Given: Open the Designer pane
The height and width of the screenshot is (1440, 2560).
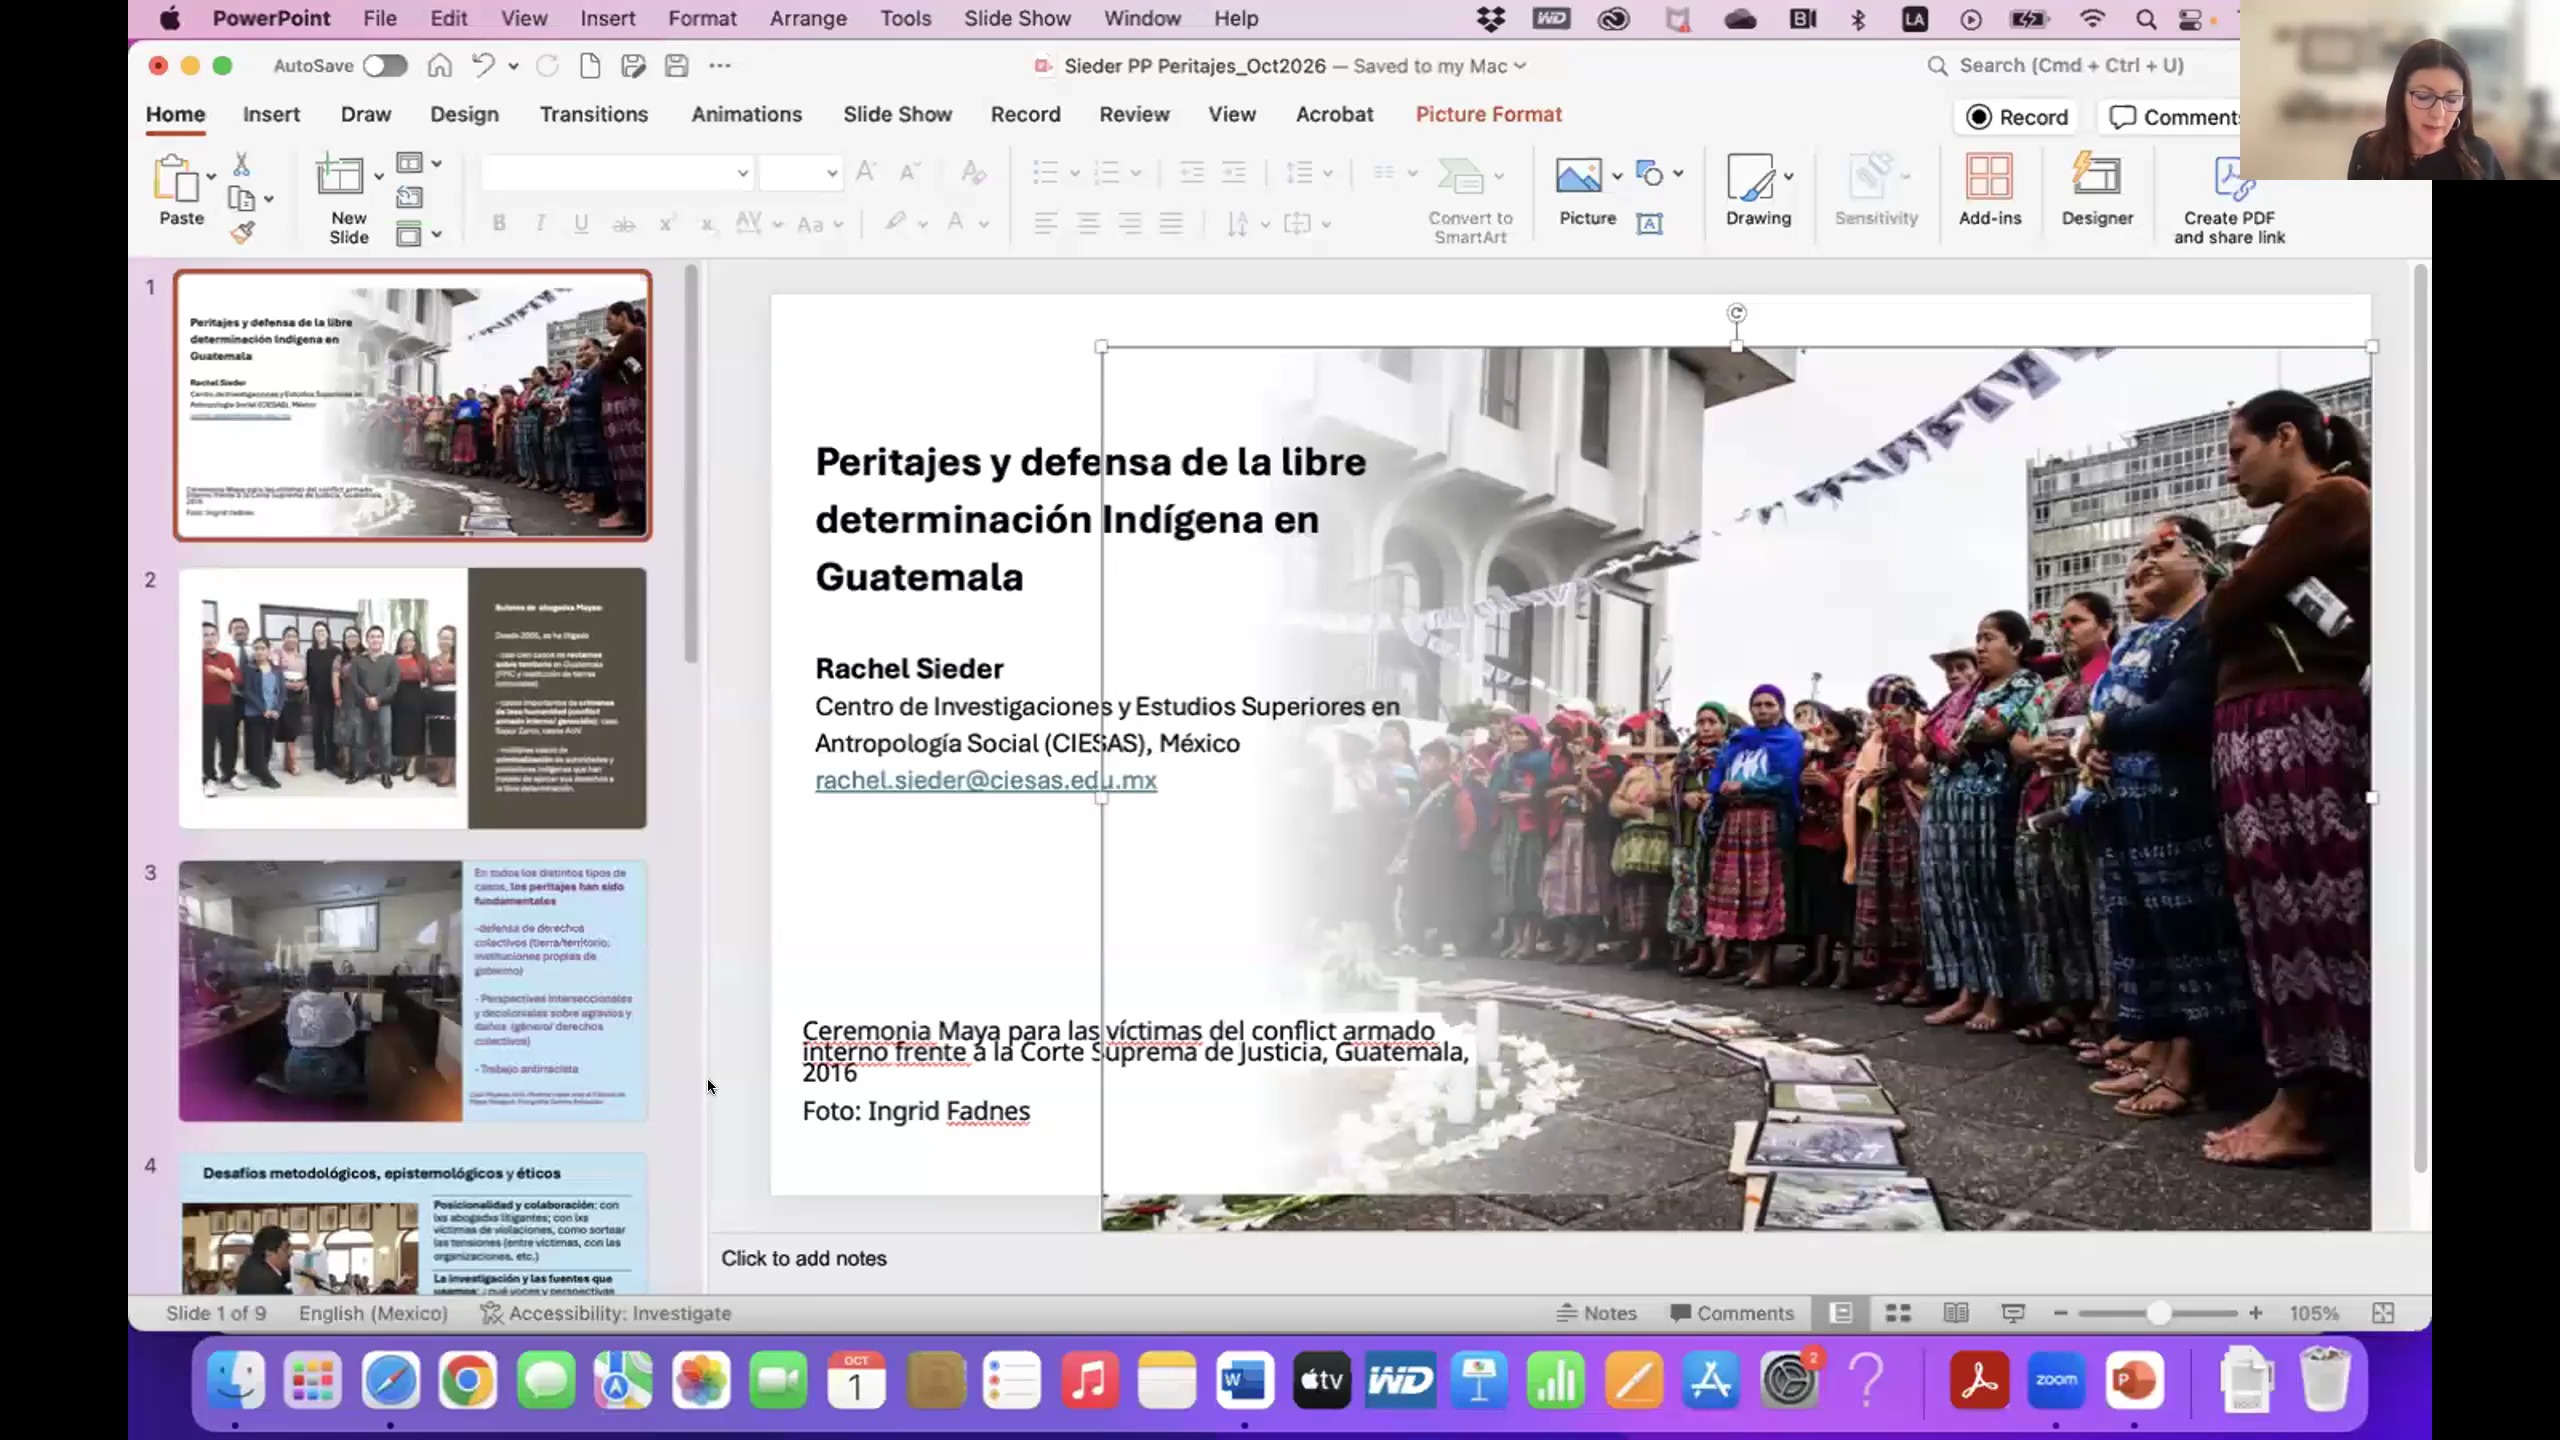Looking at the screenshot, I should click(x=2097, y=189).
